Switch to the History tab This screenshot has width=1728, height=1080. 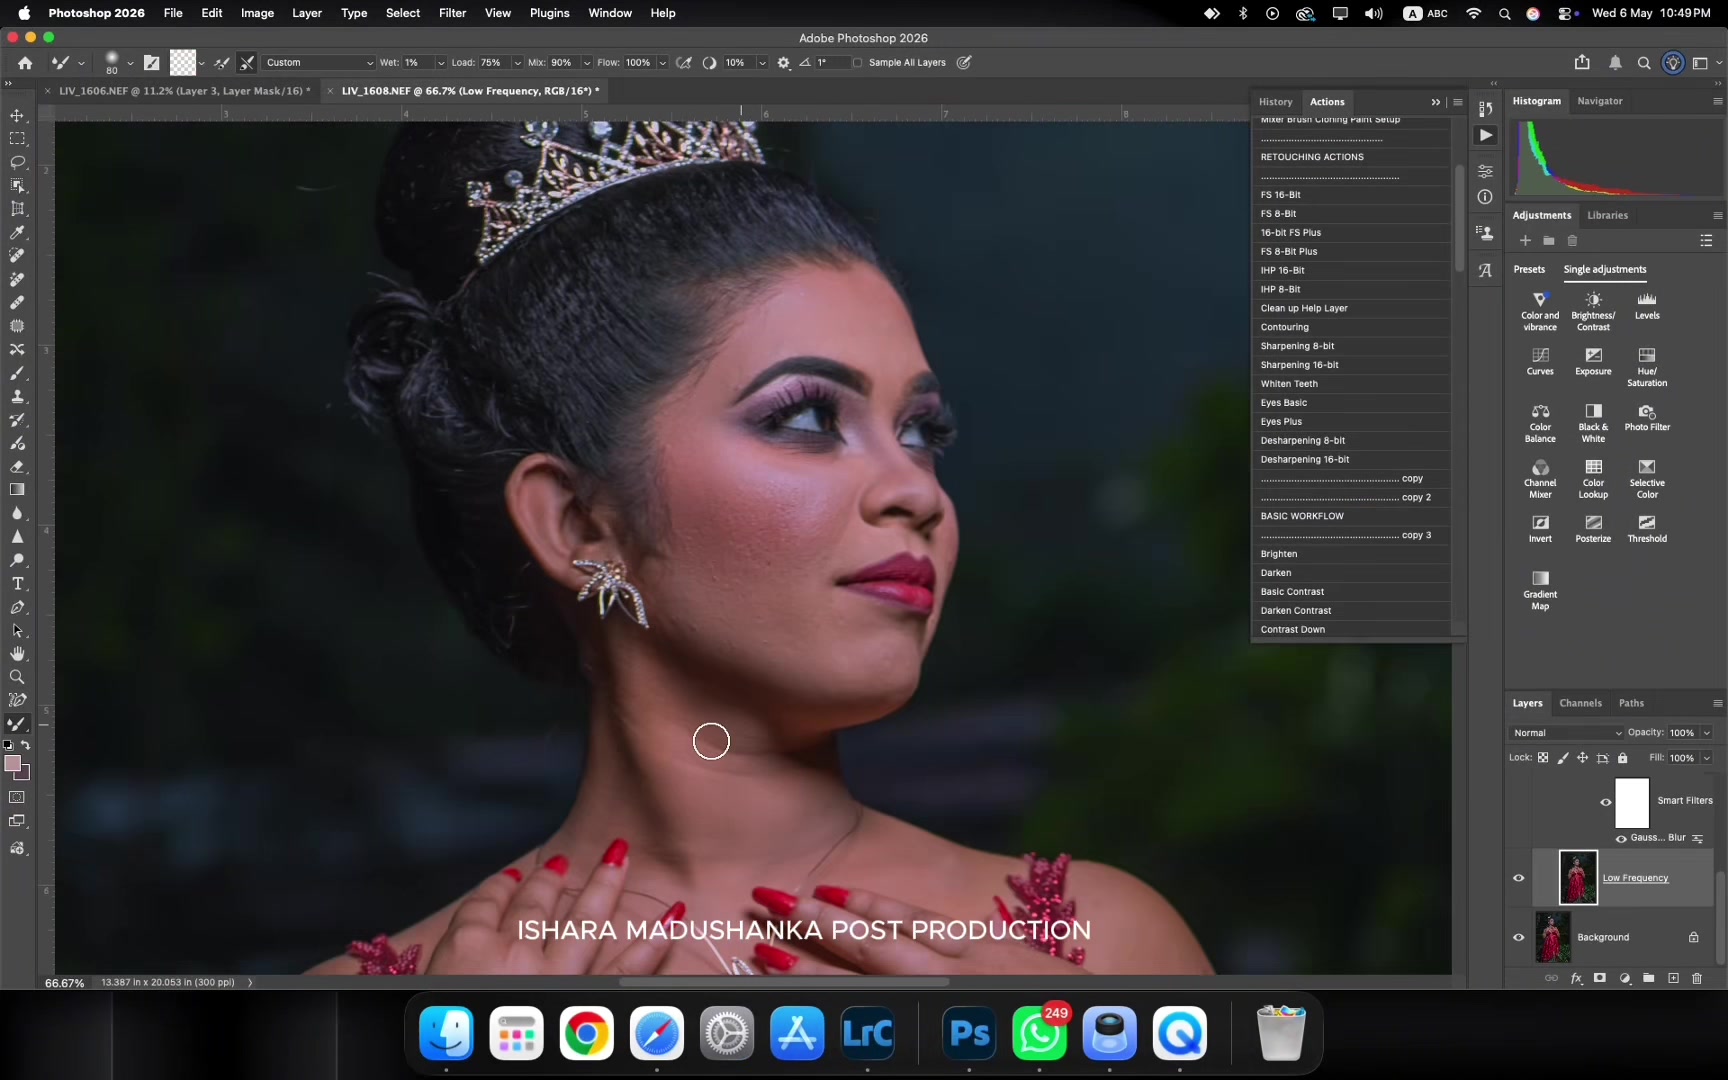1275,102
